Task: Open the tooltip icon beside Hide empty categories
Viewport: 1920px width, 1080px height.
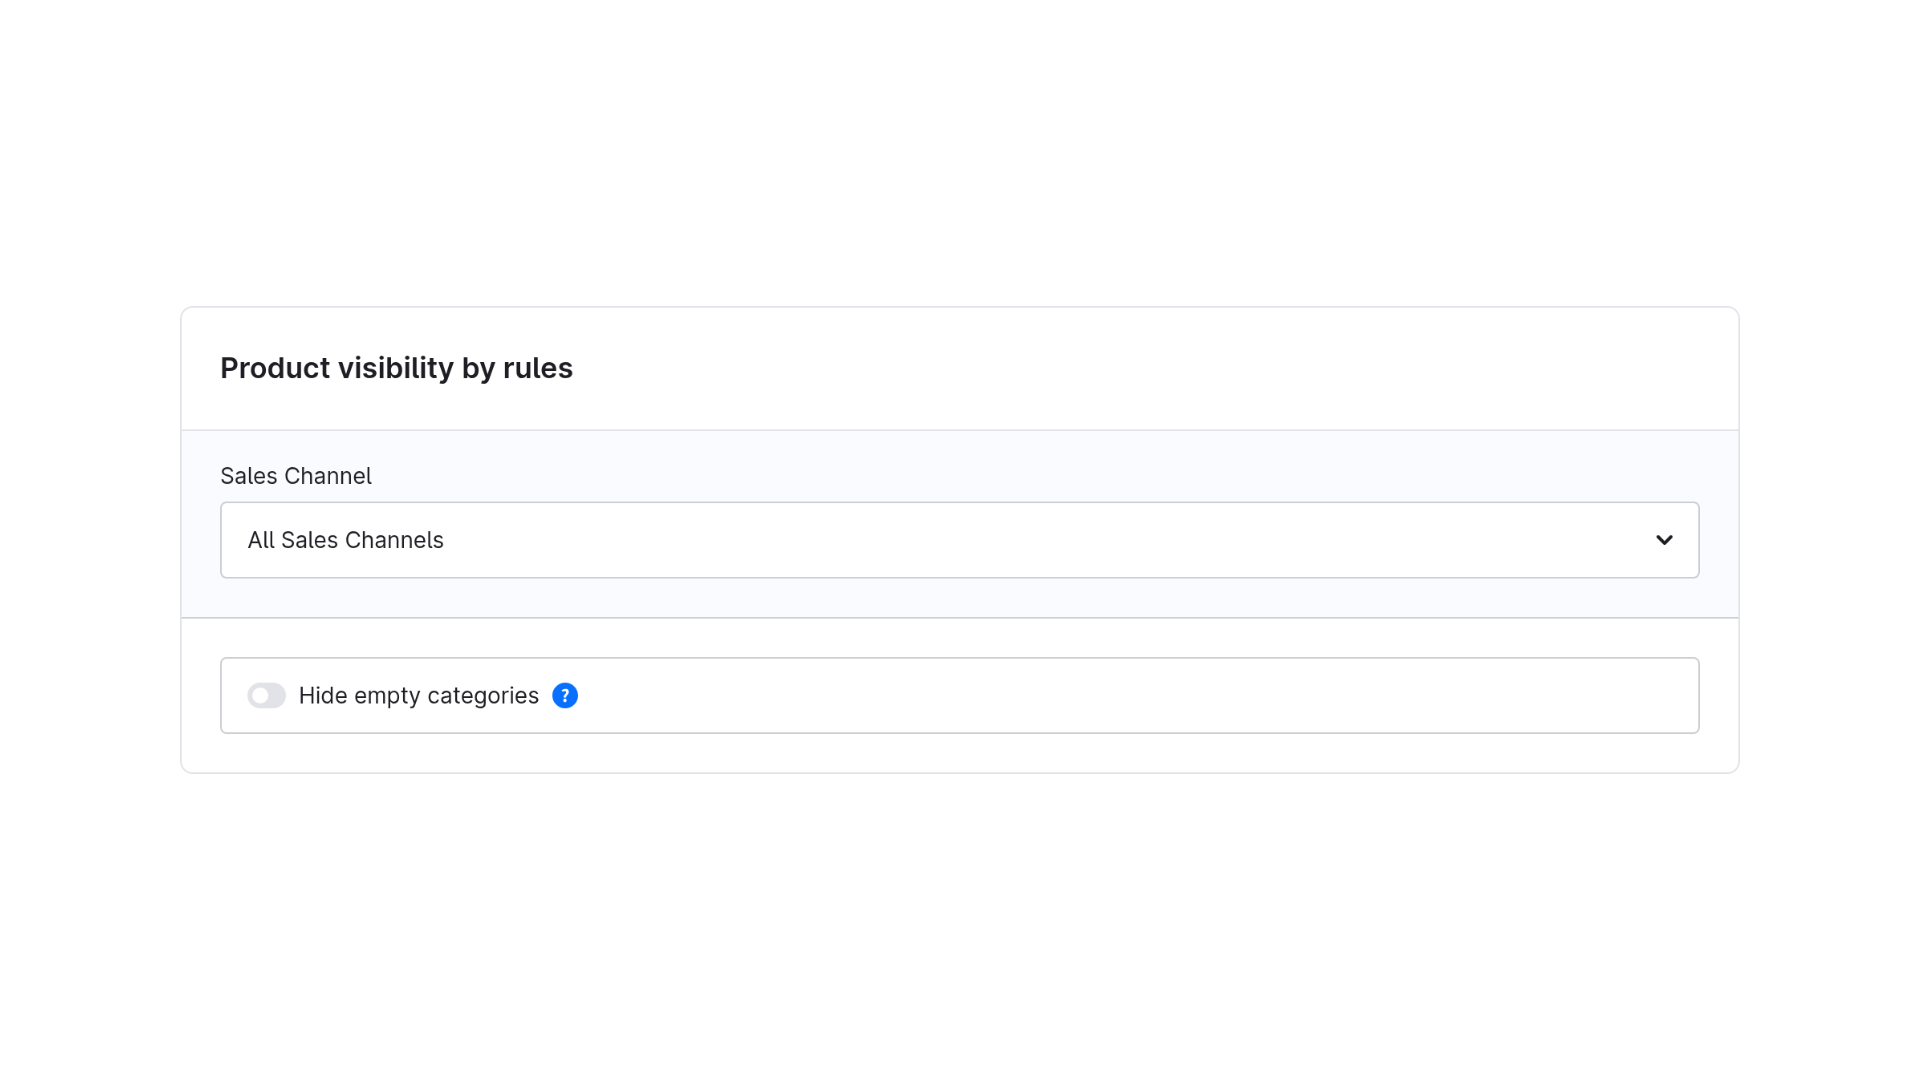Action: pyautogui.click(x=565, y=695)
